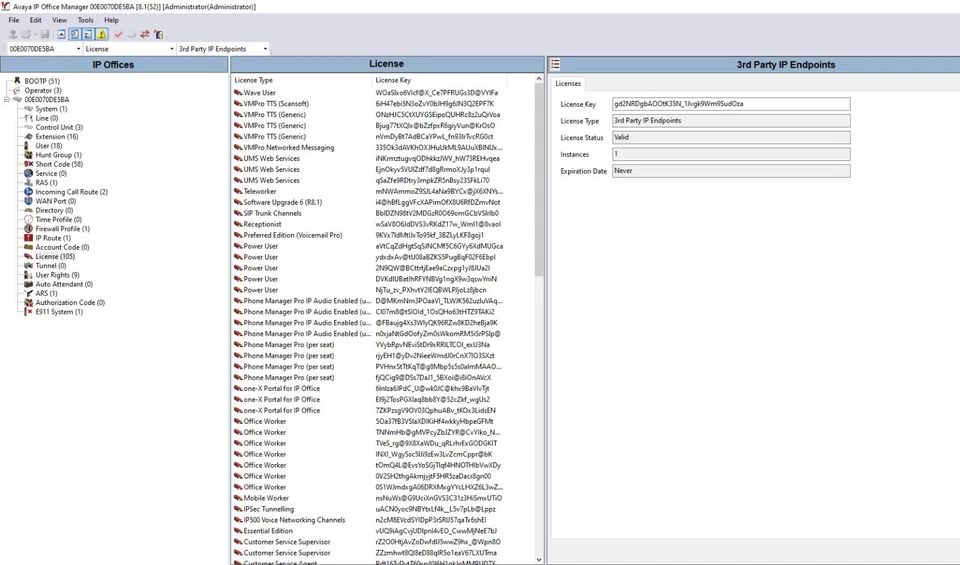Click the Short Code (58) icon
This screenshot has width=960, height=565.
(28, 163)
